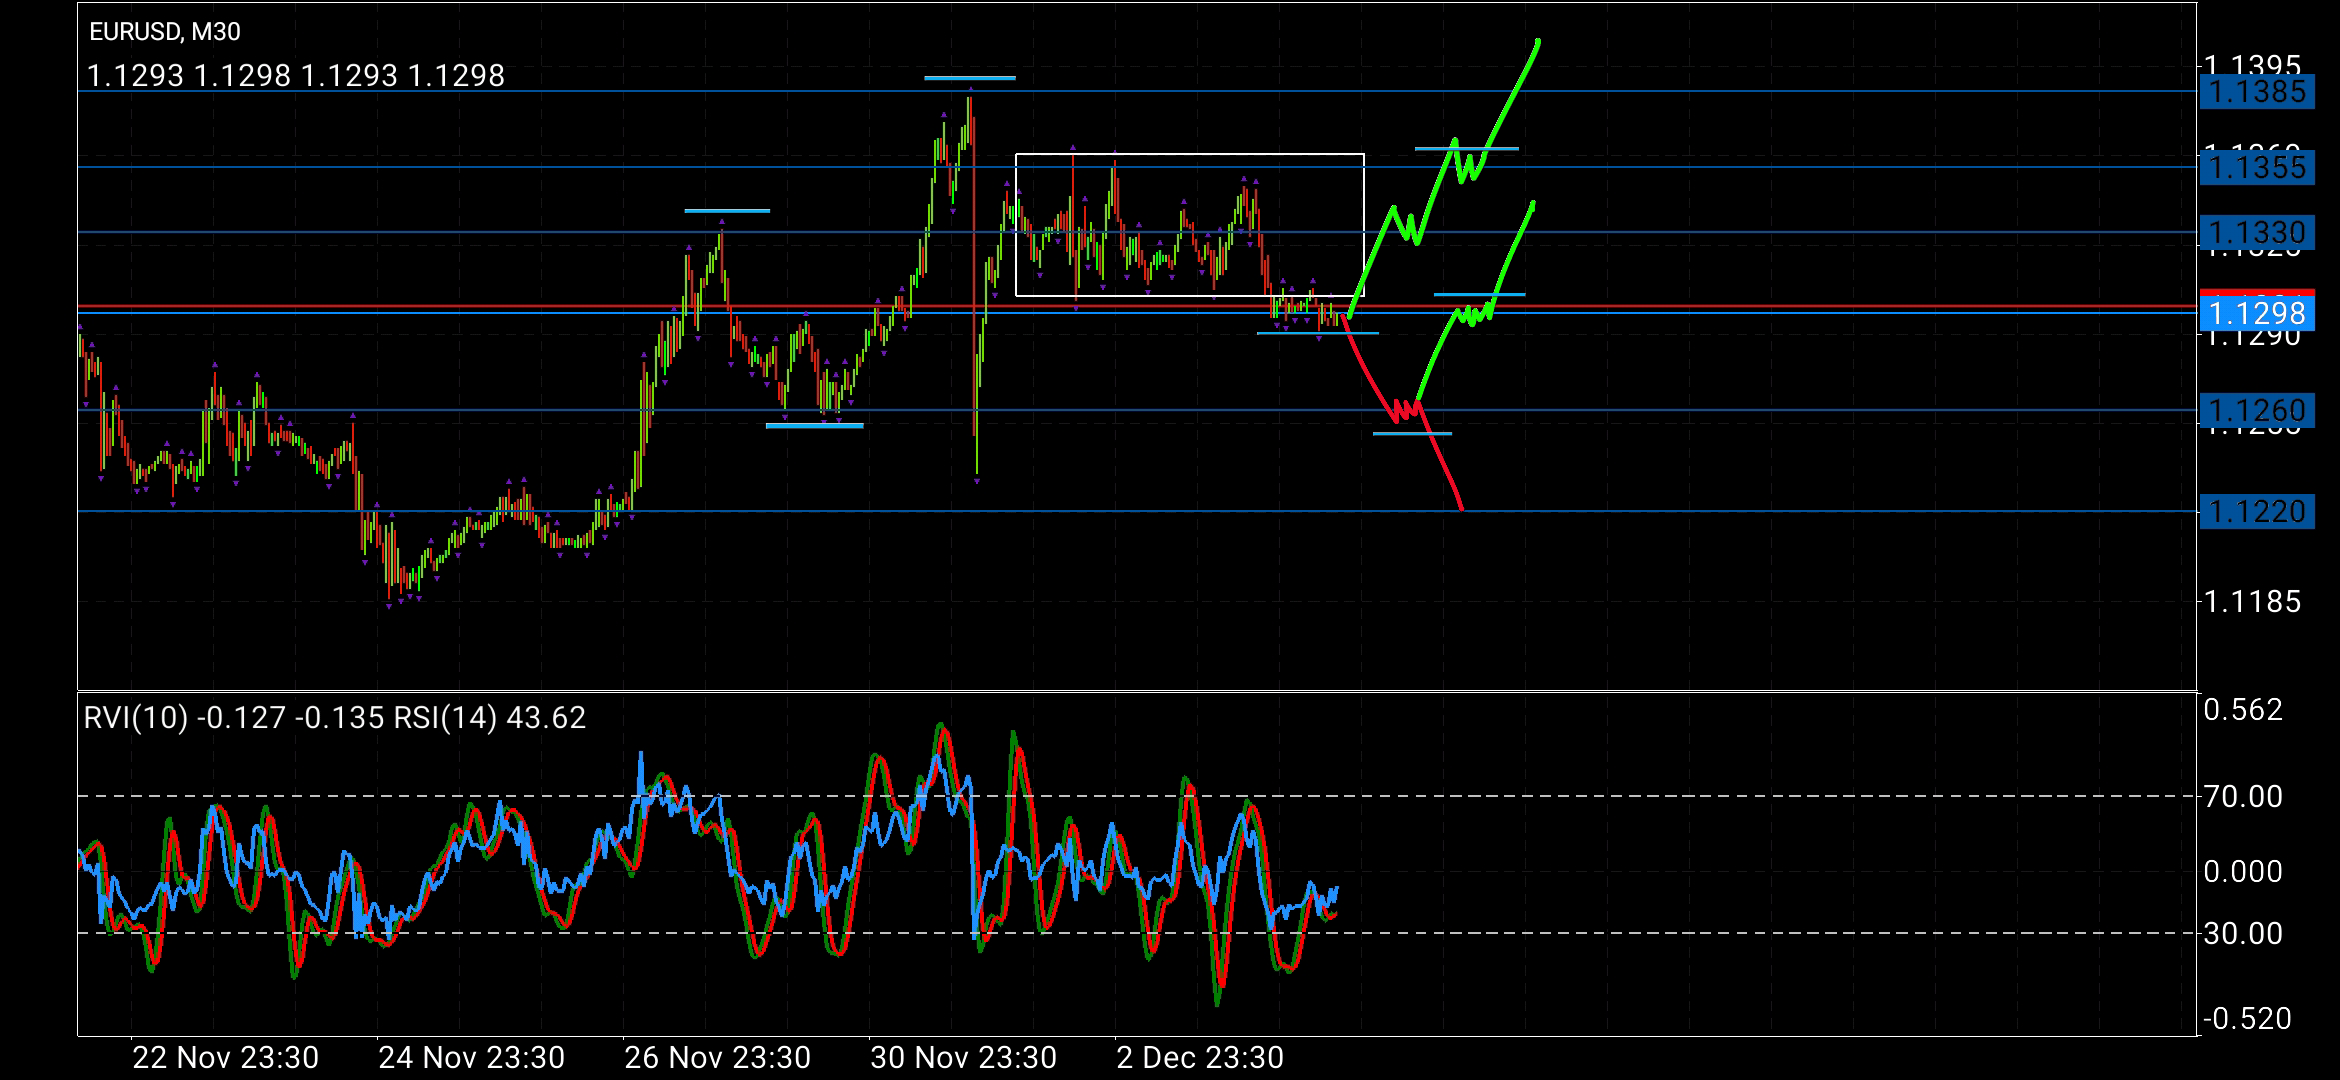Click the RSI(14) 43.62 label

[490, 718]
